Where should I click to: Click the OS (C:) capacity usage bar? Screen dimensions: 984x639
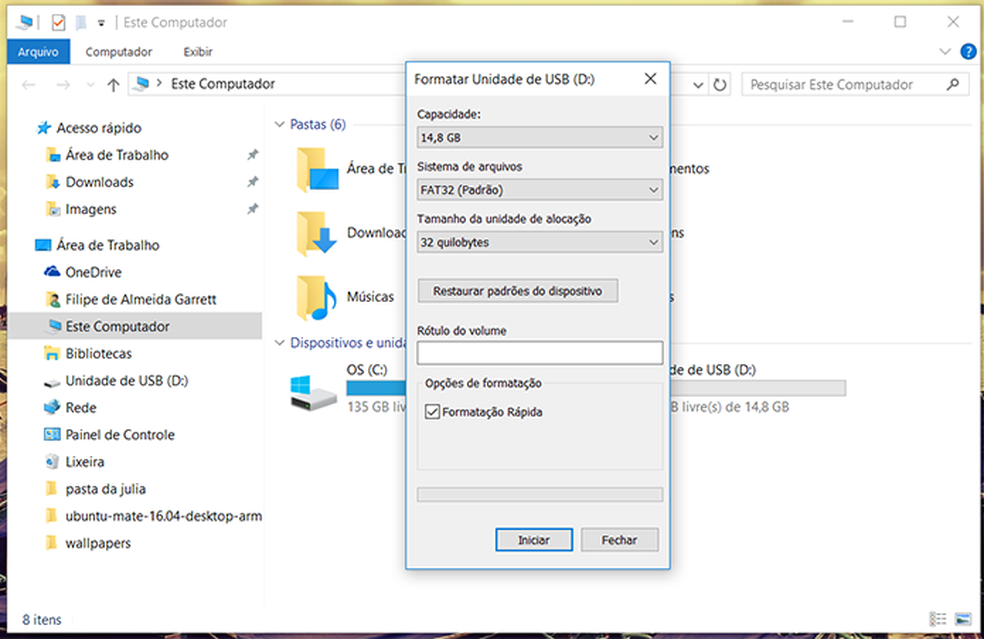pyautogui.click(x=376, y=388)
